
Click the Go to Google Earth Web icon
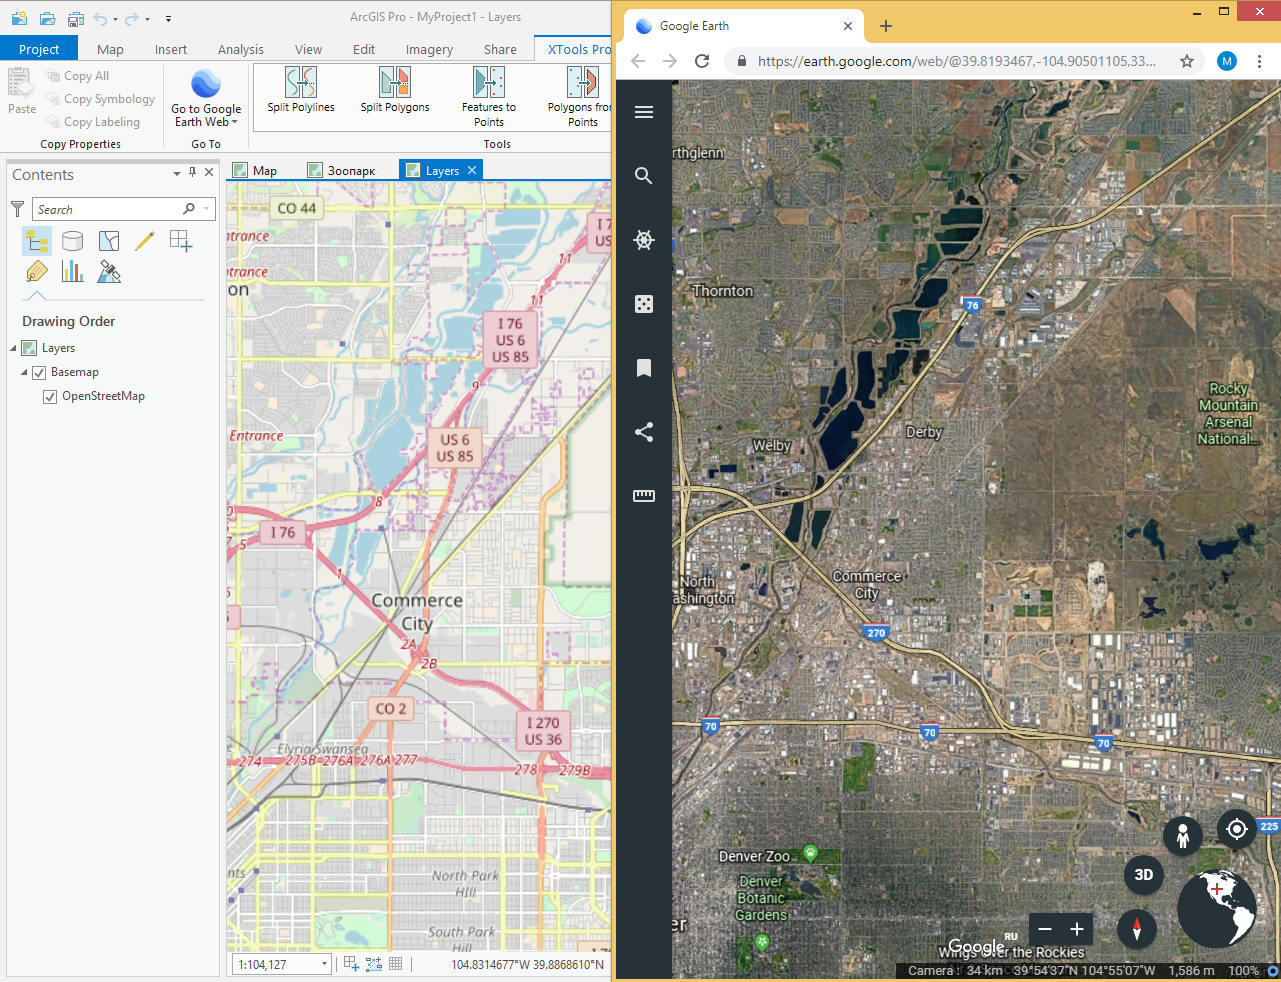[x=206, y=84]
